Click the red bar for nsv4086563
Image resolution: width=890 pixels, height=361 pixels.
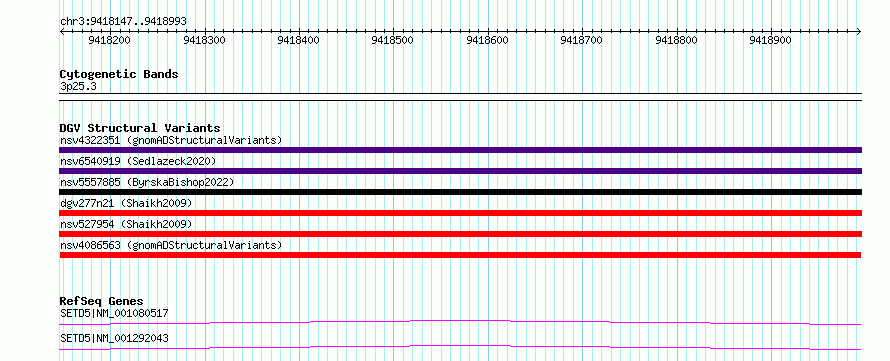pos(460,255)
